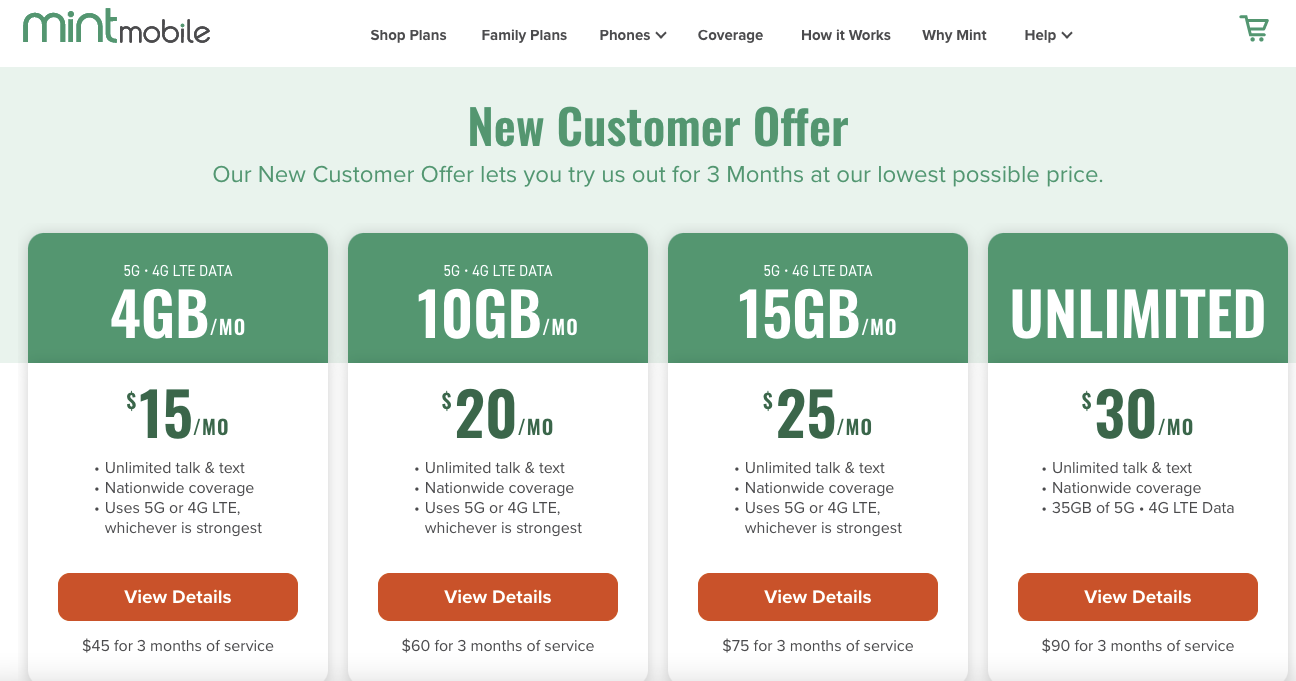Viewport: 1296px width, 681px height.
Task: Open How it Works page
Action: tap(846, 35)
